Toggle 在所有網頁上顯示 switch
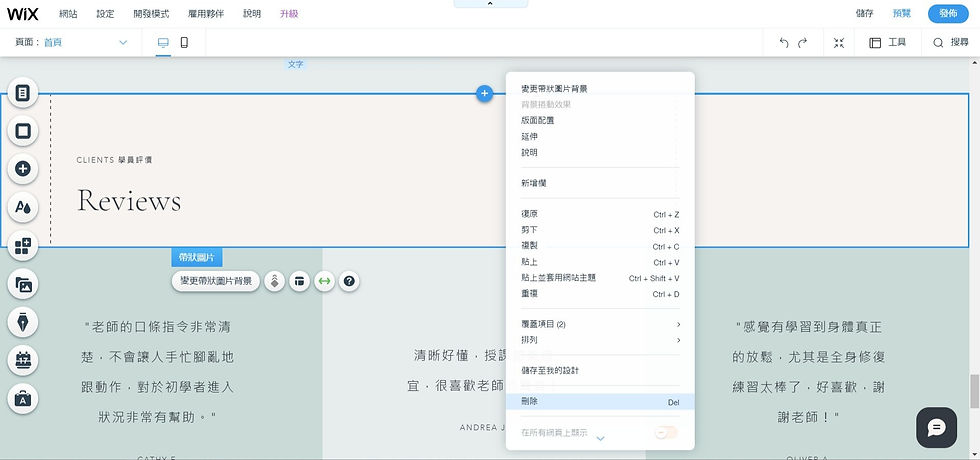The image size is (980, 460). (x=666, y=432)
